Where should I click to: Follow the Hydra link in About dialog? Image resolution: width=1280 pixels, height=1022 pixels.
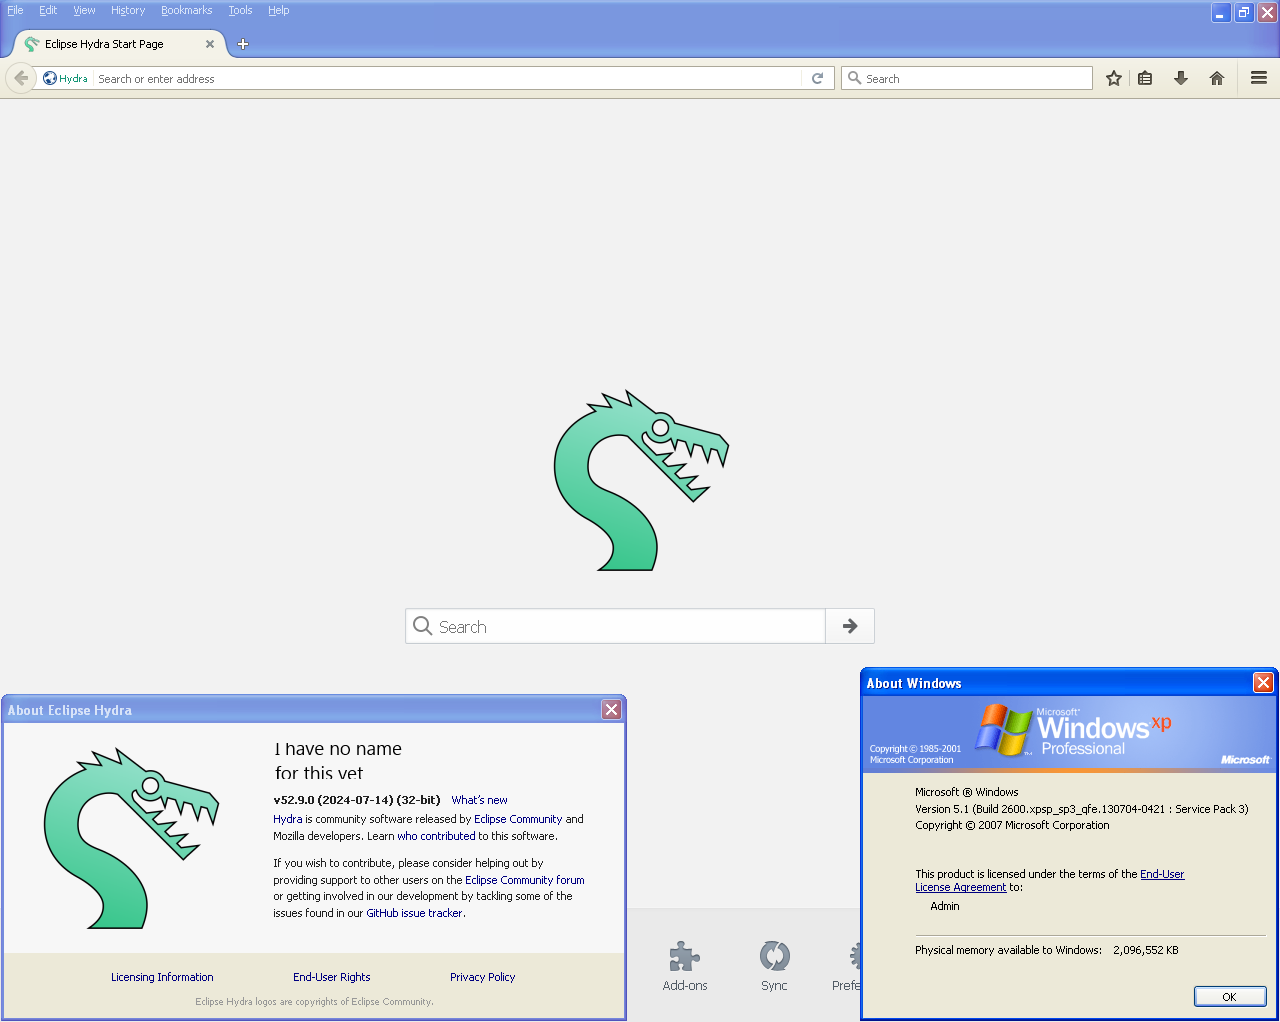(288, 819)
